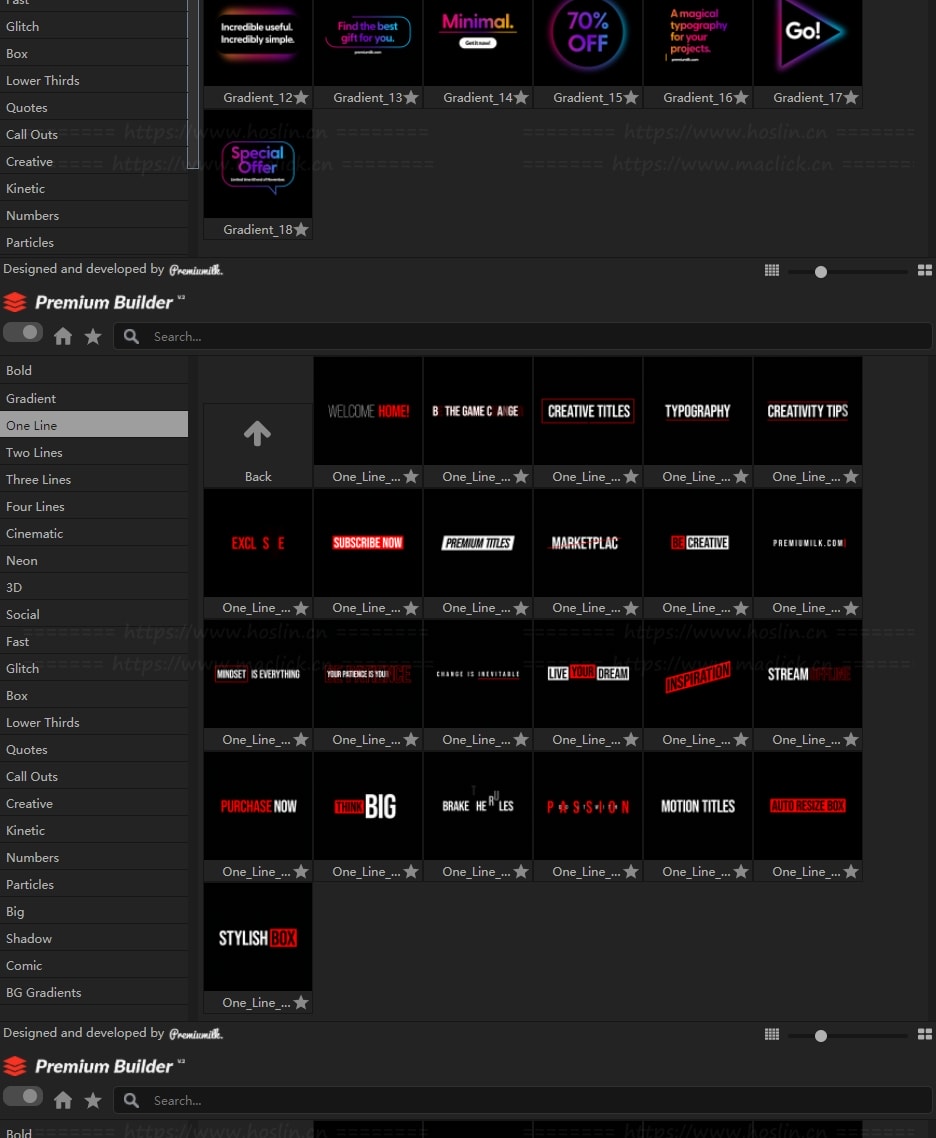Viewport: 936px width, 1138px height.
Task: Select the PASSION title thumbnail
Action: coord(588,806)
